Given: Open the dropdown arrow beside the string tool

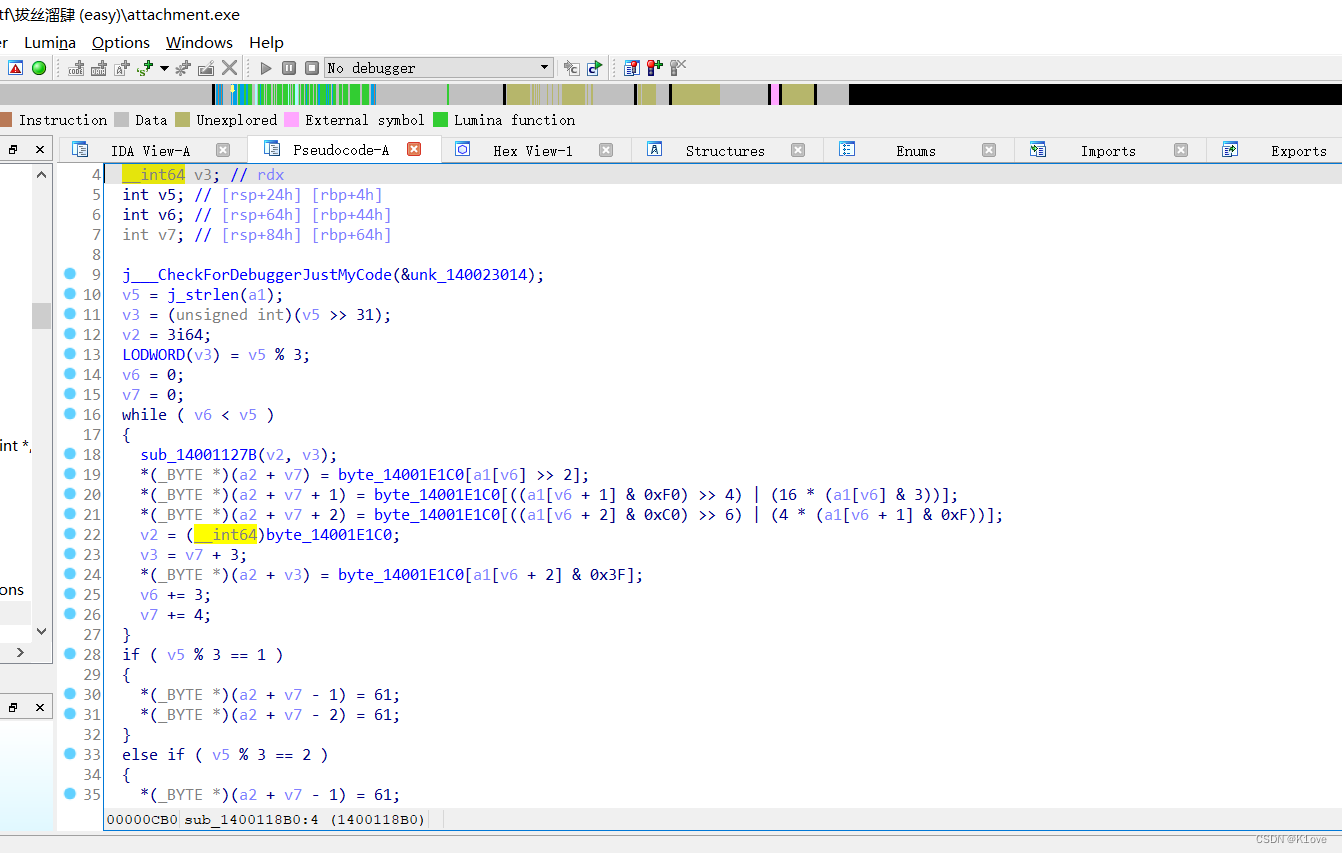Looking at the screenshot, I should click(165, 67).
